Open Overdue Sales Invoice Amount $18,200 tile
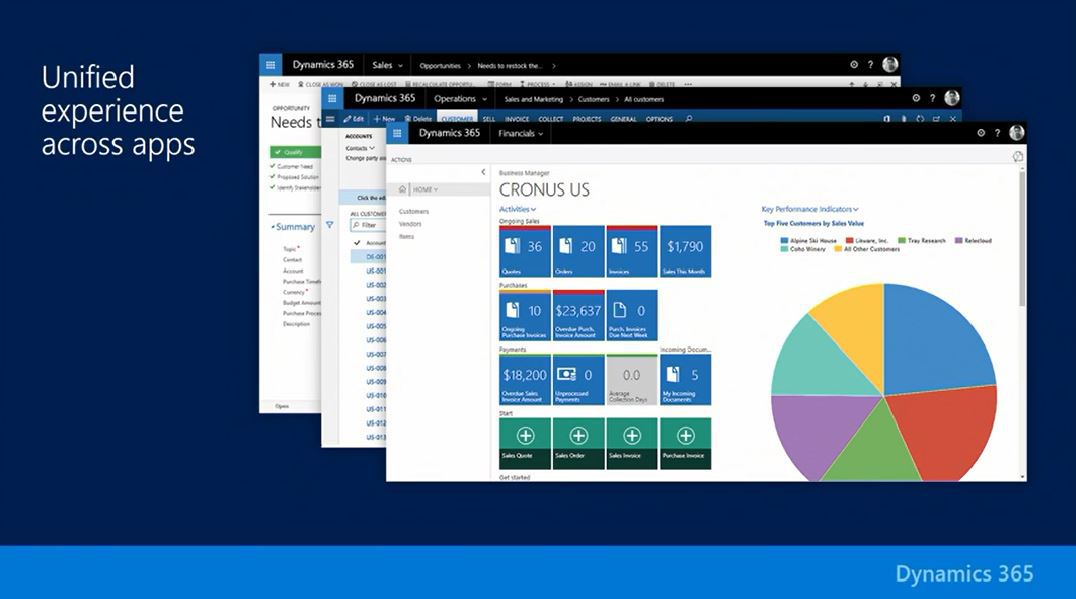 coord(525,379)
